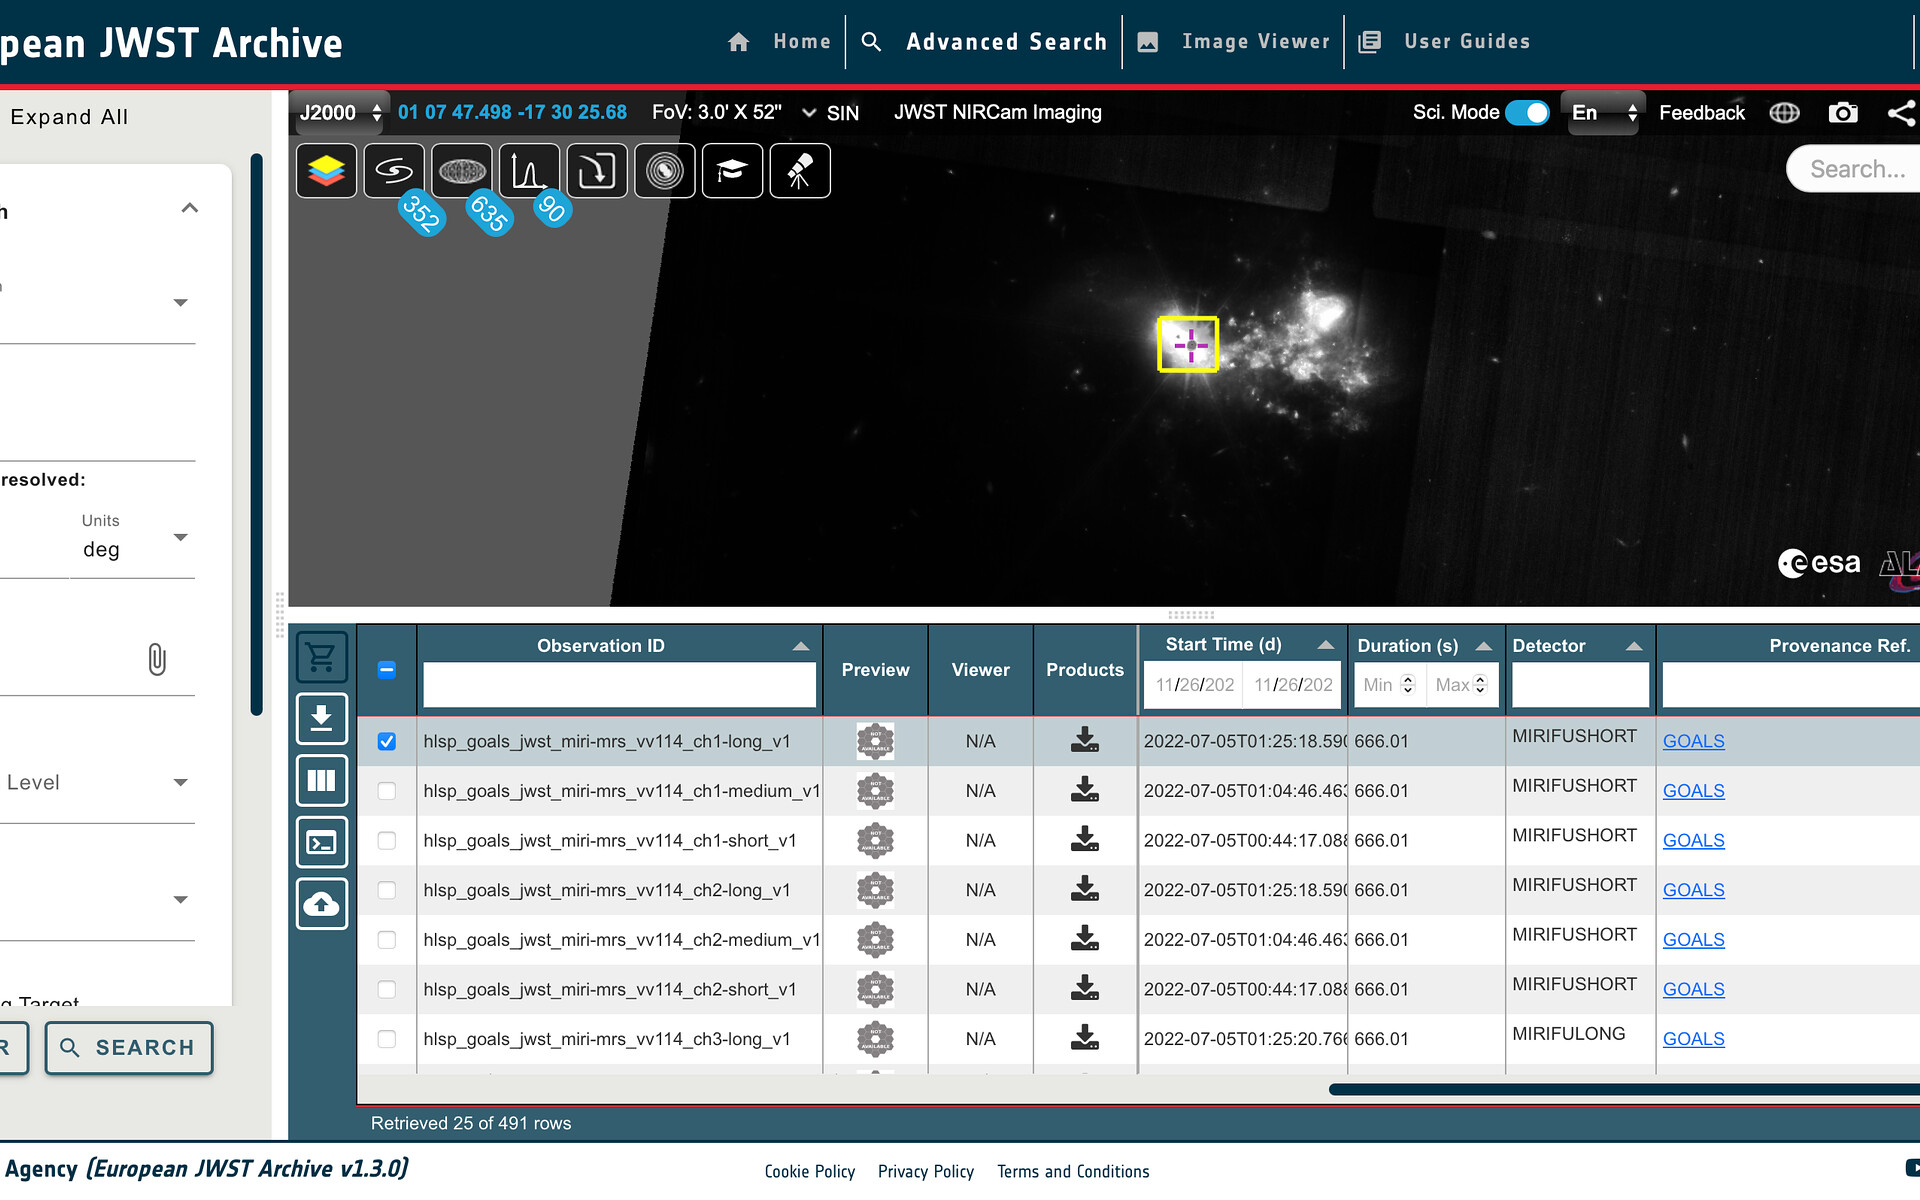Check the ch2-short_v1 row checkbox
This screenshot has height=1200, width=1920.
[x=387, y=989]
